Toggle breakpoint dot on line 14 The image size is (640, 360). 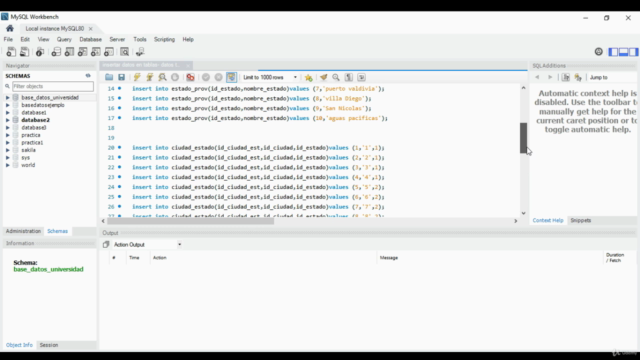(120, 88)
